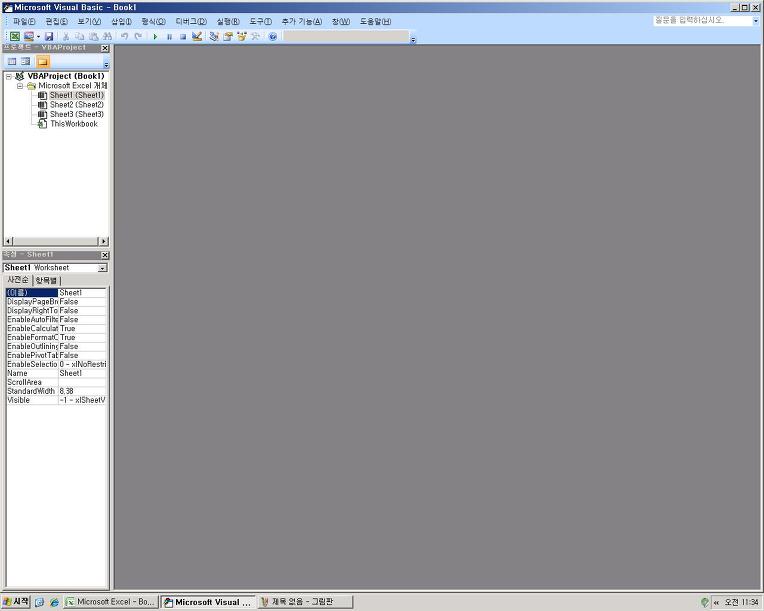The height and width of the screenshot is (611, 764).
Task: Click the Reset stop icon
Action: coord(183,37)
